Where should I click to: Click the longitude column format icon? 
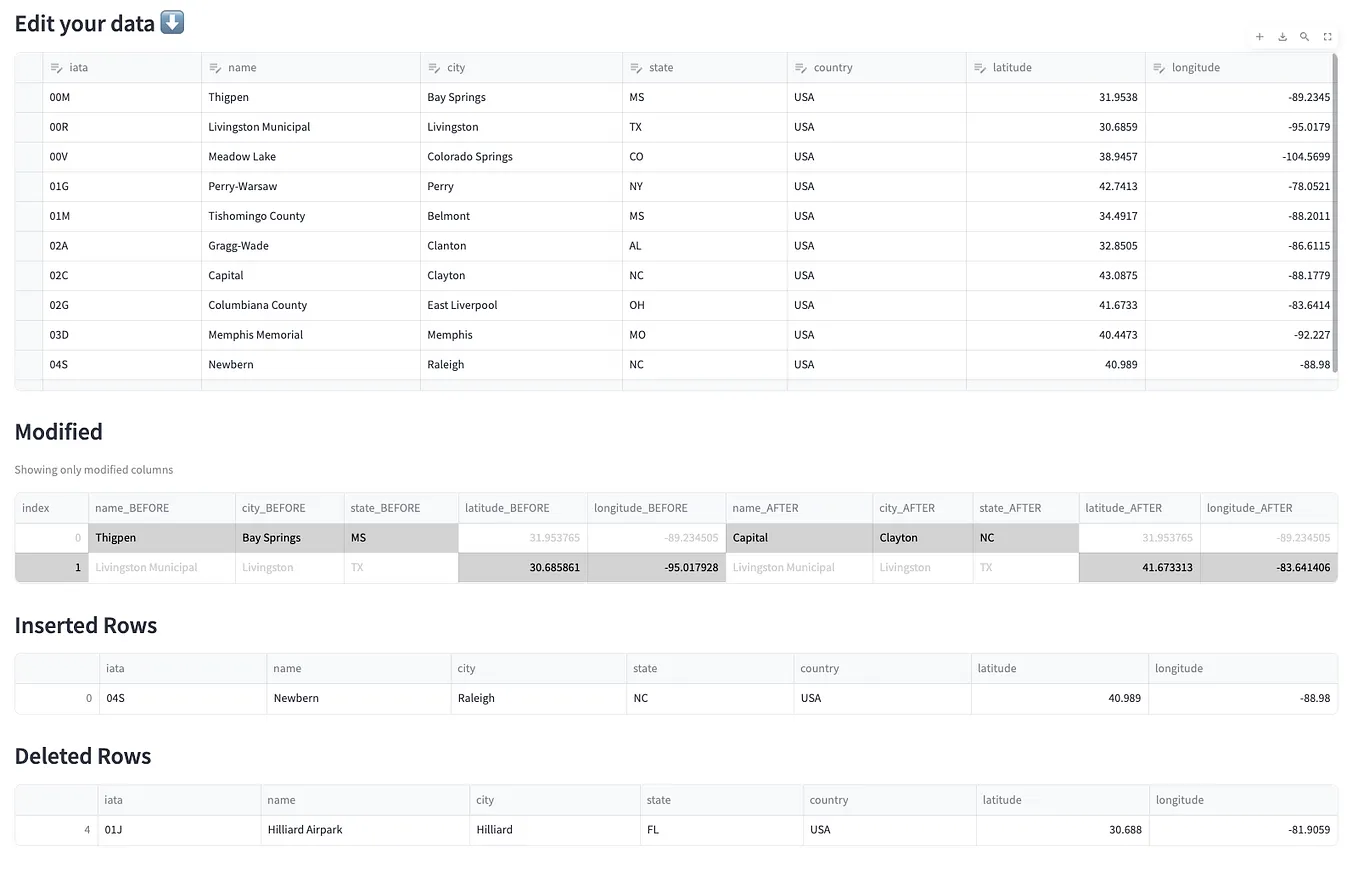pyautogui.click(x=1159, y=67)
